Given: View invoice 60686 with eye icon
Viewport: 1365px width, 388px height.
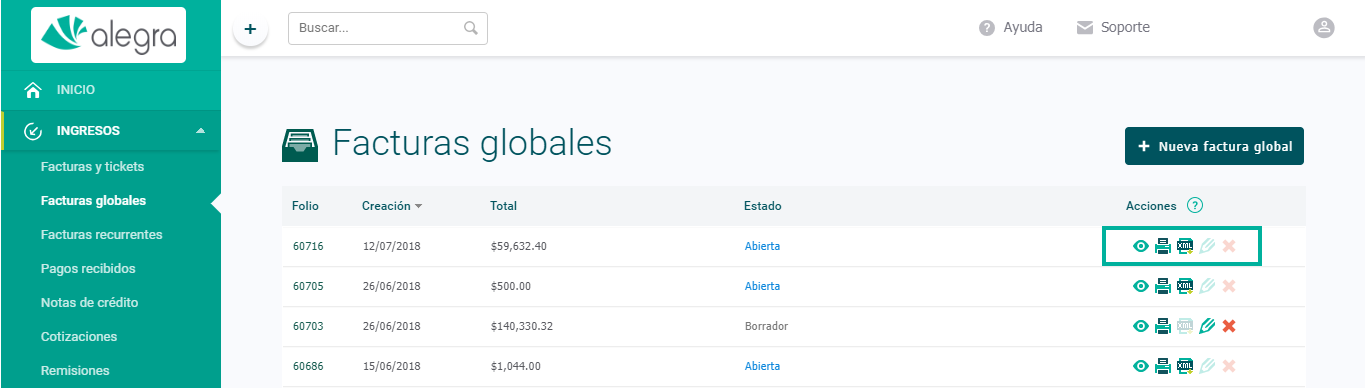Looking at the screenshot, I should point(1141,366).
